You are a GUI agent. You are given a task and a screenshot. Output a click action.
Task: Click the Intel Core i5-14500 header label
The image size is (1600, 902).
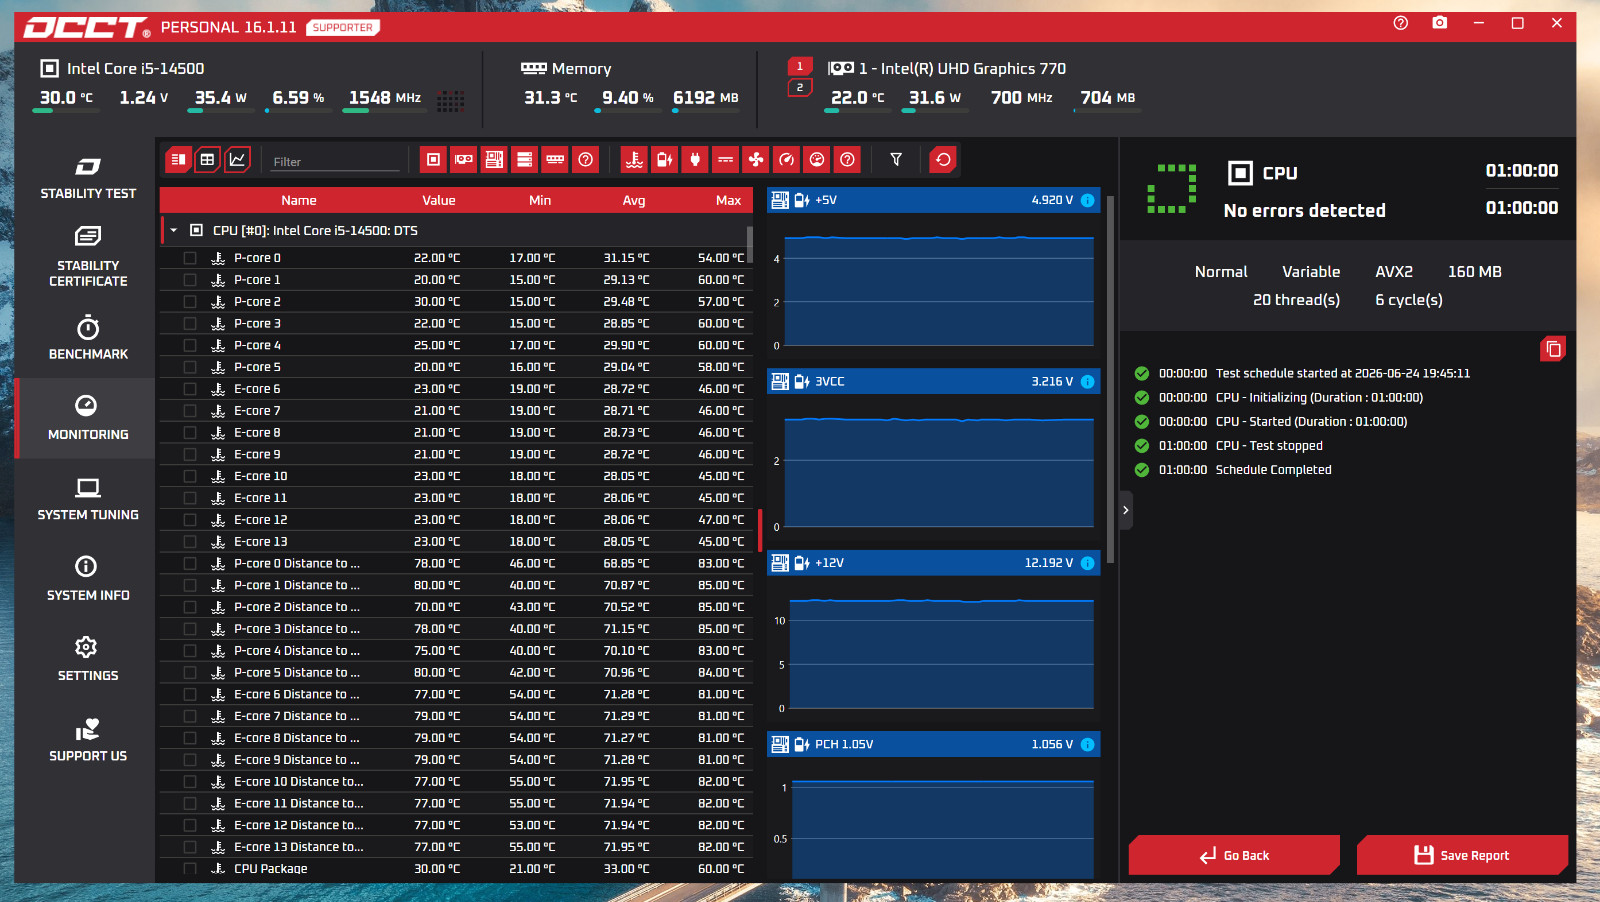[135, 68]
